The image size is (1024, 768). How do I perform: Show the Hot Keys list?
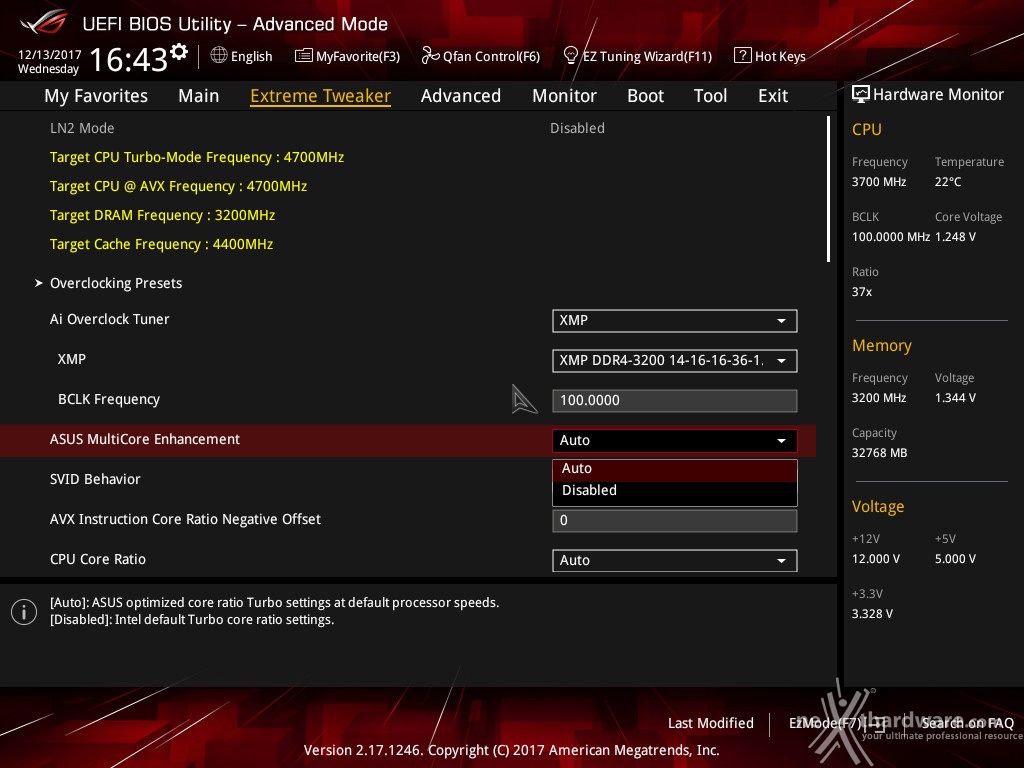(780, 56)
